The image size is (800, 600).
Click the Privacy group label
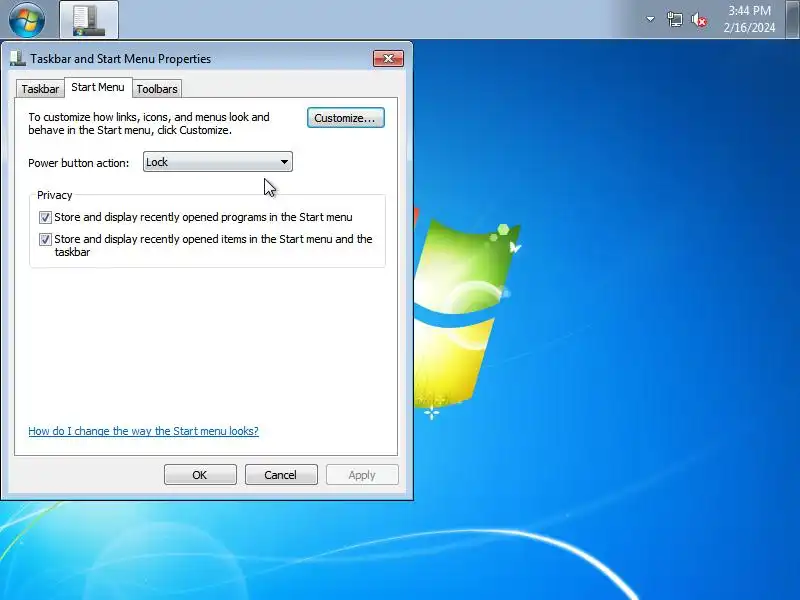click(x=55, y=195)
